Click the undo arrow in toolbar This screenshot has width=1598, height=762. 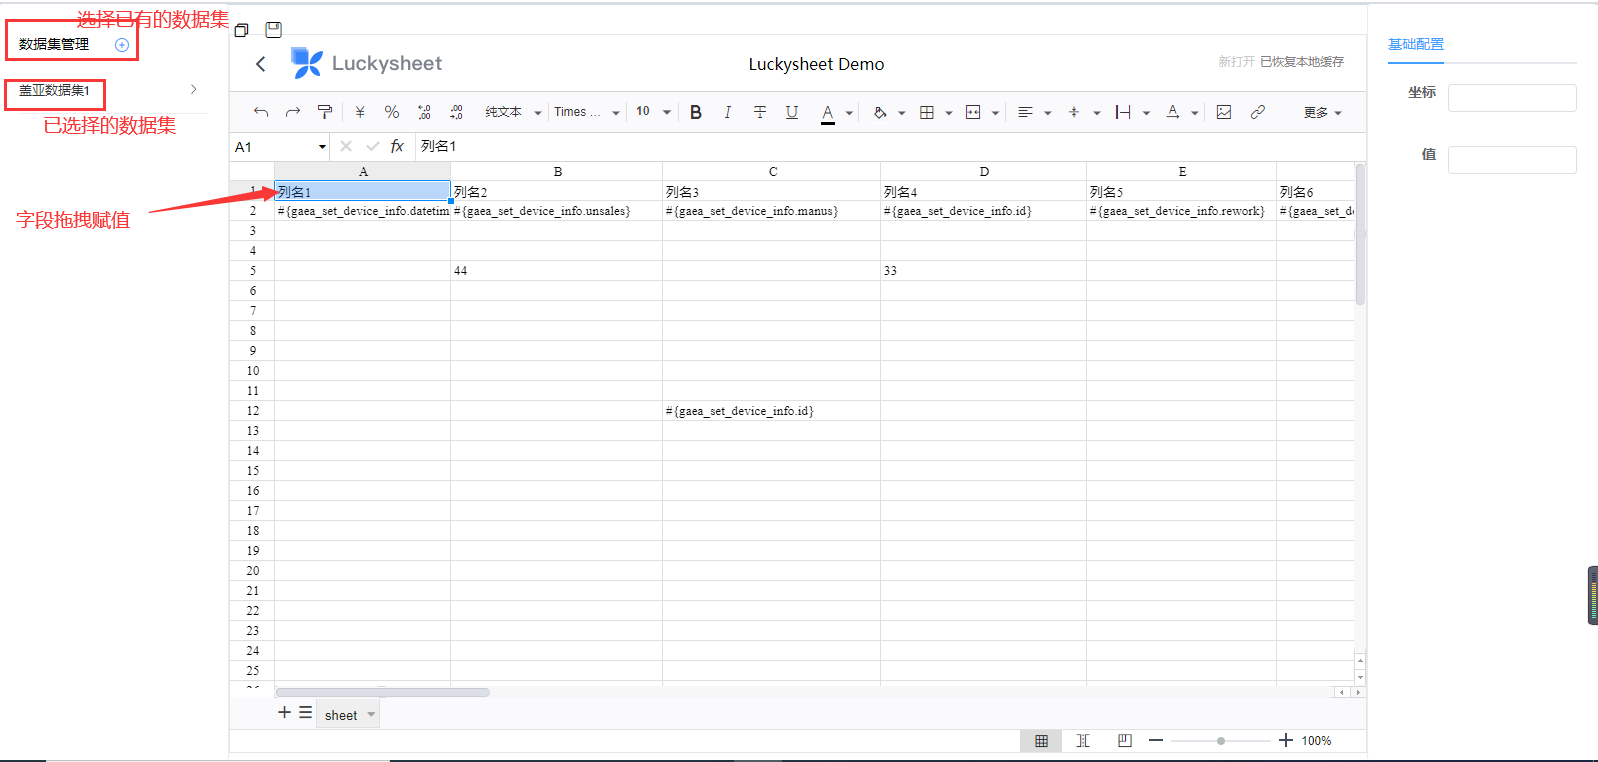pyautogui.click(x=261, y=112)
